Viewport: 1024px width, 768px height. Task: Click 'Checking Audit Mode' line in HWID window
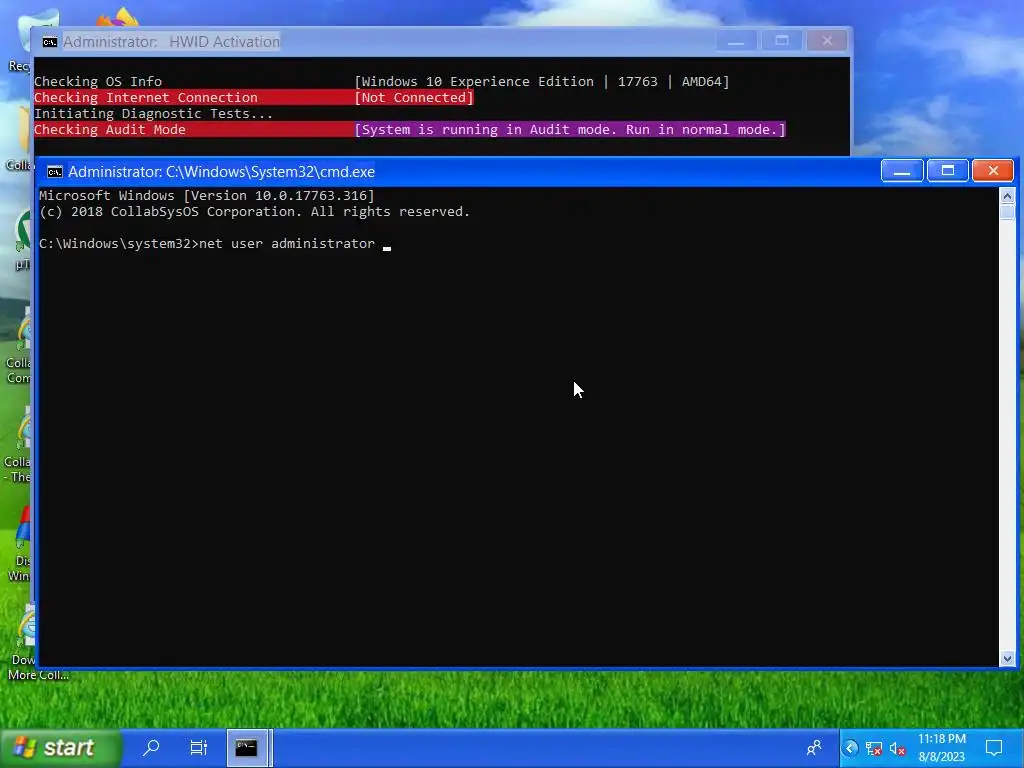(110, 129)
